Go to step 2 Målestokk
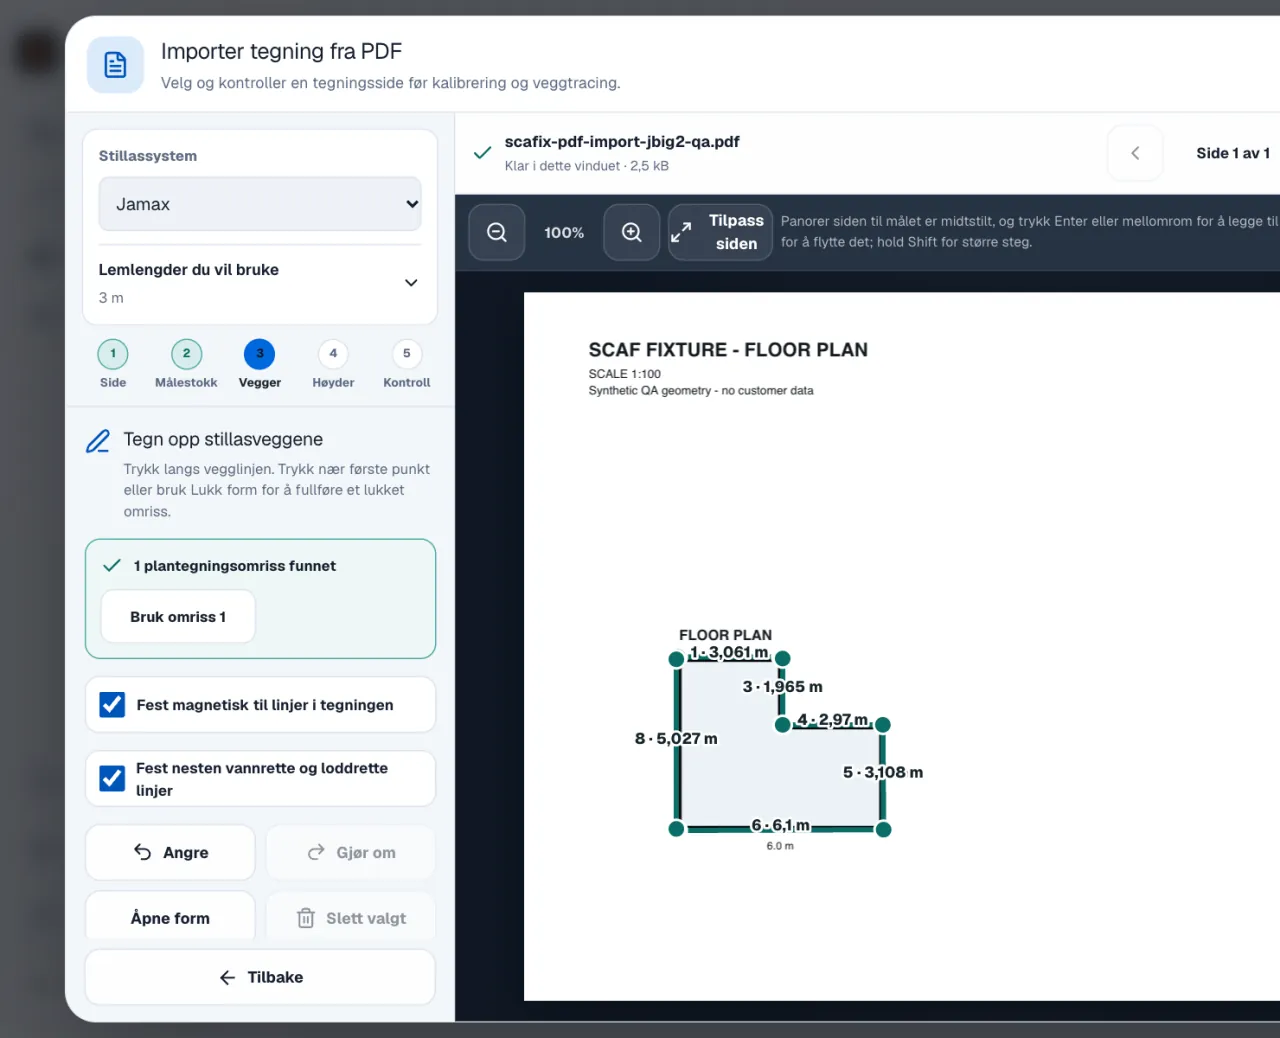The image size is (1280, 1038). tap(186, 365)
